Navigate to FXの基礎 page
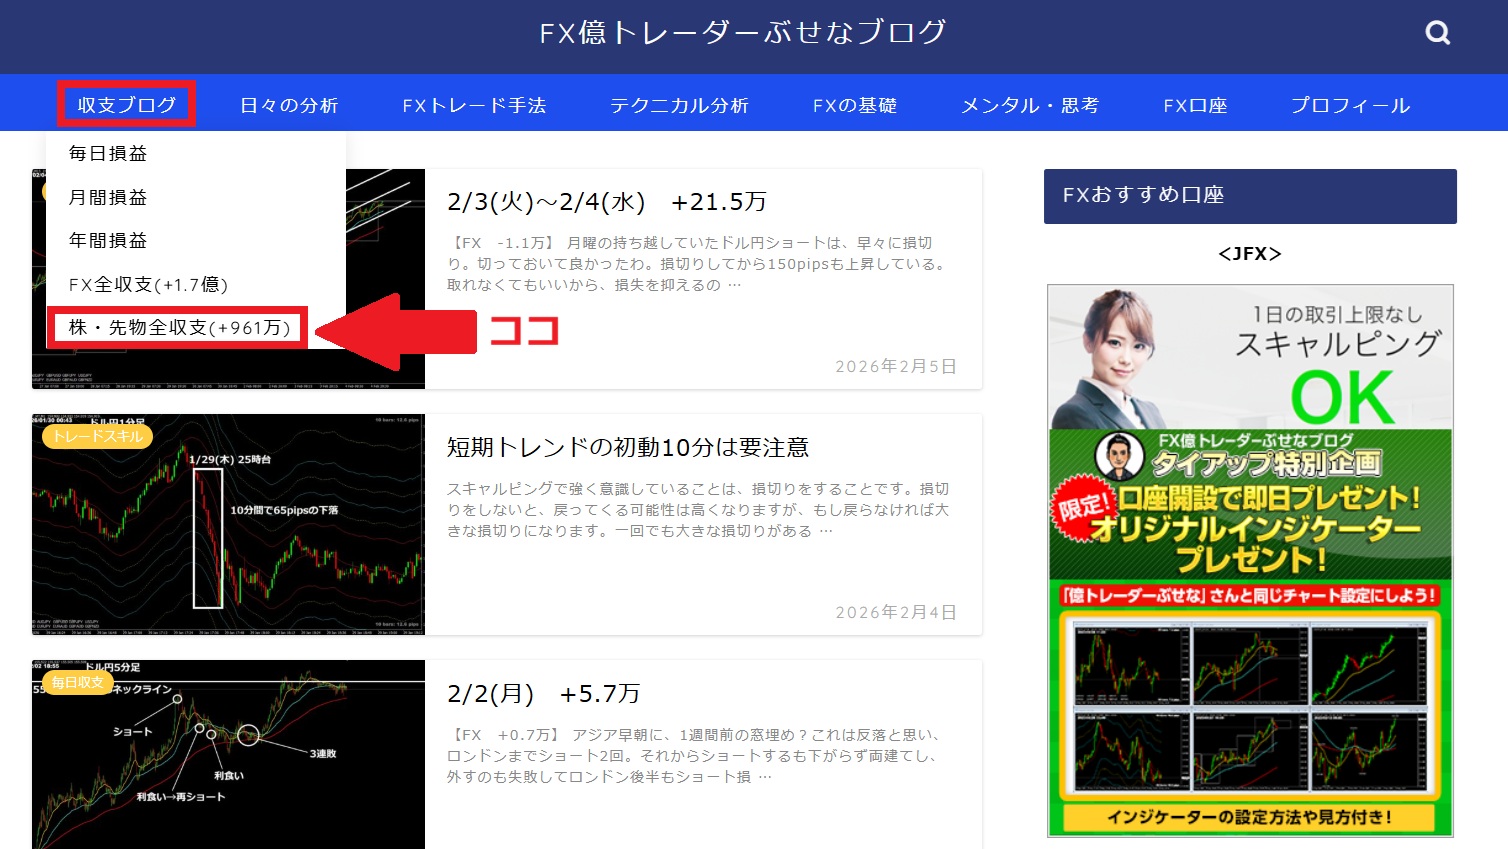 (x=855, y=105)
